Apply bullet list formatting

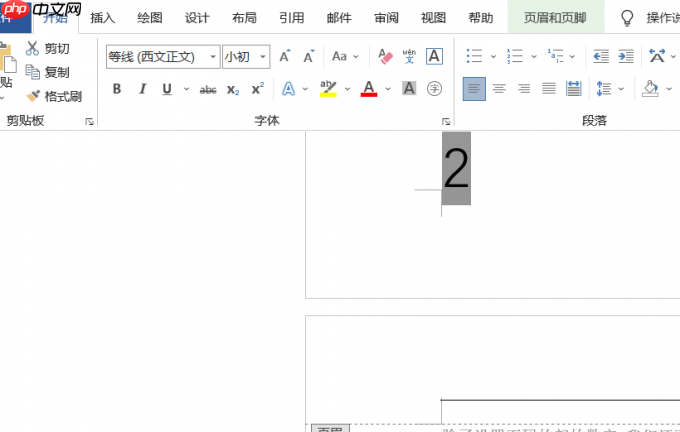click(x=474, y=56)
